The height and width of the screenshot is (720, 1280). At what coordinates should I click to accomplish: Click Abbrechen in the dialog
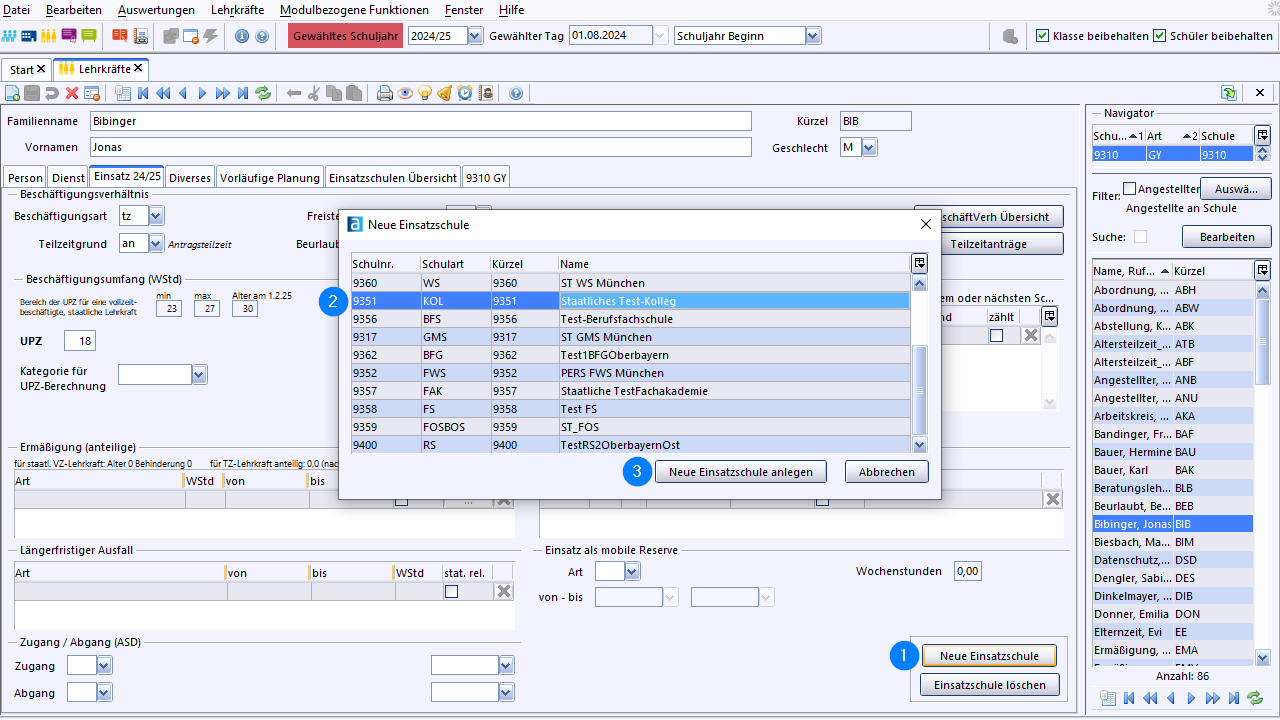tap(887, 472)
